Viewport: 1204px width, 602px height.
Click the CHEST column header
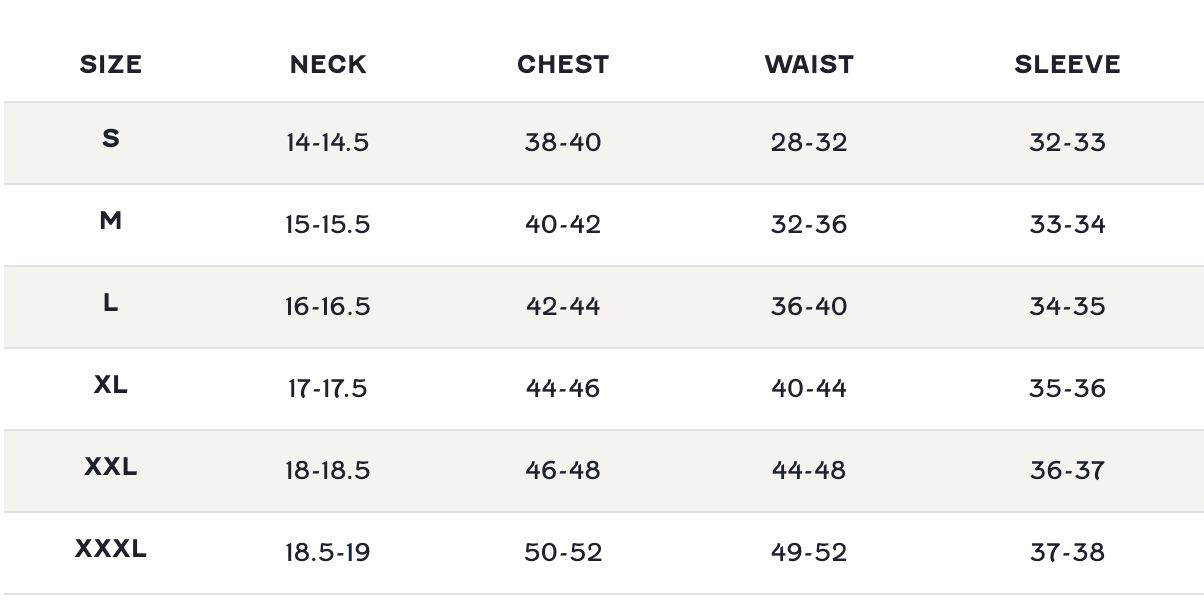563,65
